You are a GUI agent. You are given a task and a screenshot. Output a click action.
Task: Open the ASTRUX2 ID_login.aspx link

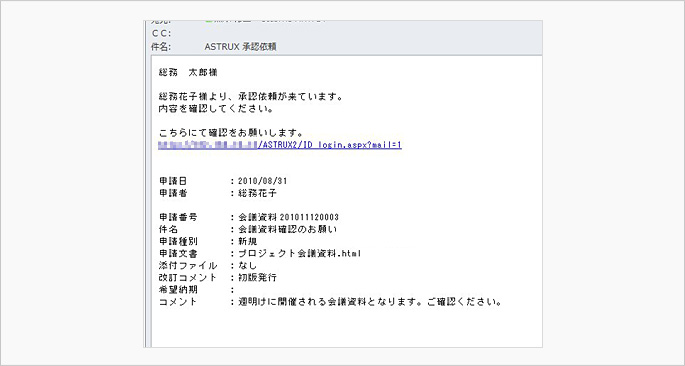tap(280, 145)
